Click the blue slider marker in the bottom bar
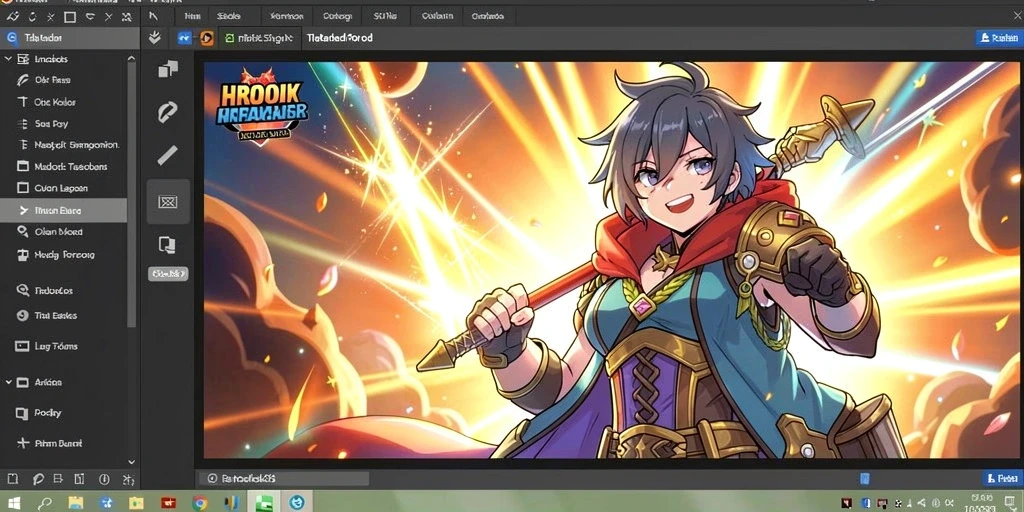Viewport: 1024px width, 512px height. 865,479
